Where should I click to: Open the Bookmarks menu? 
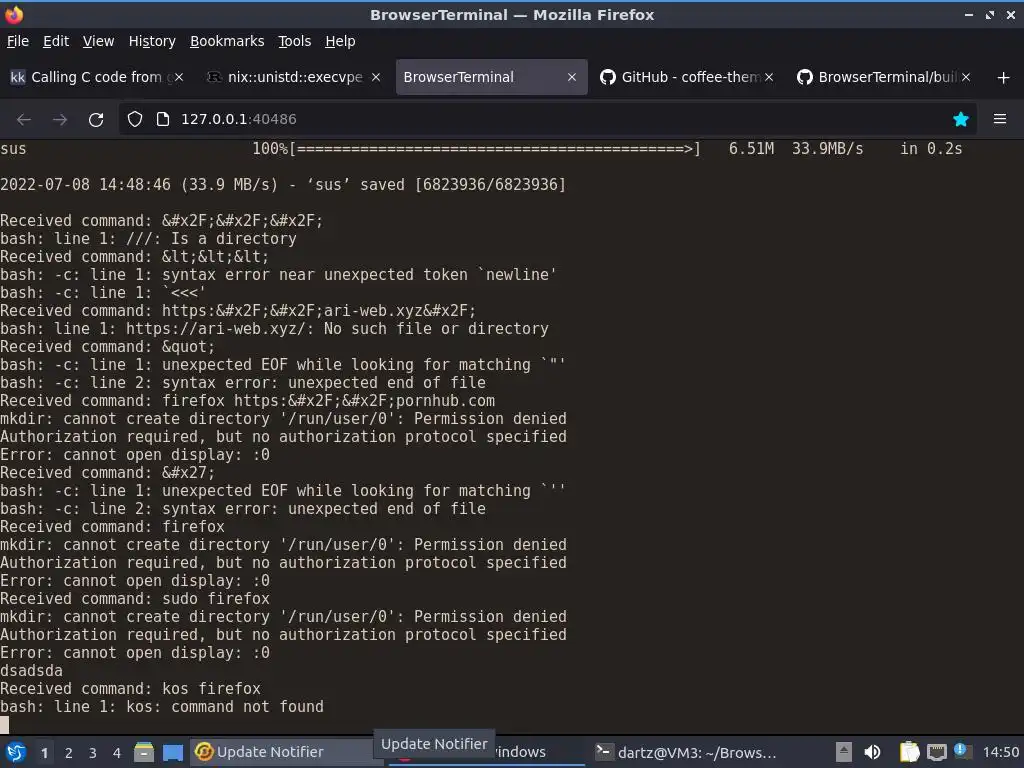227,41
